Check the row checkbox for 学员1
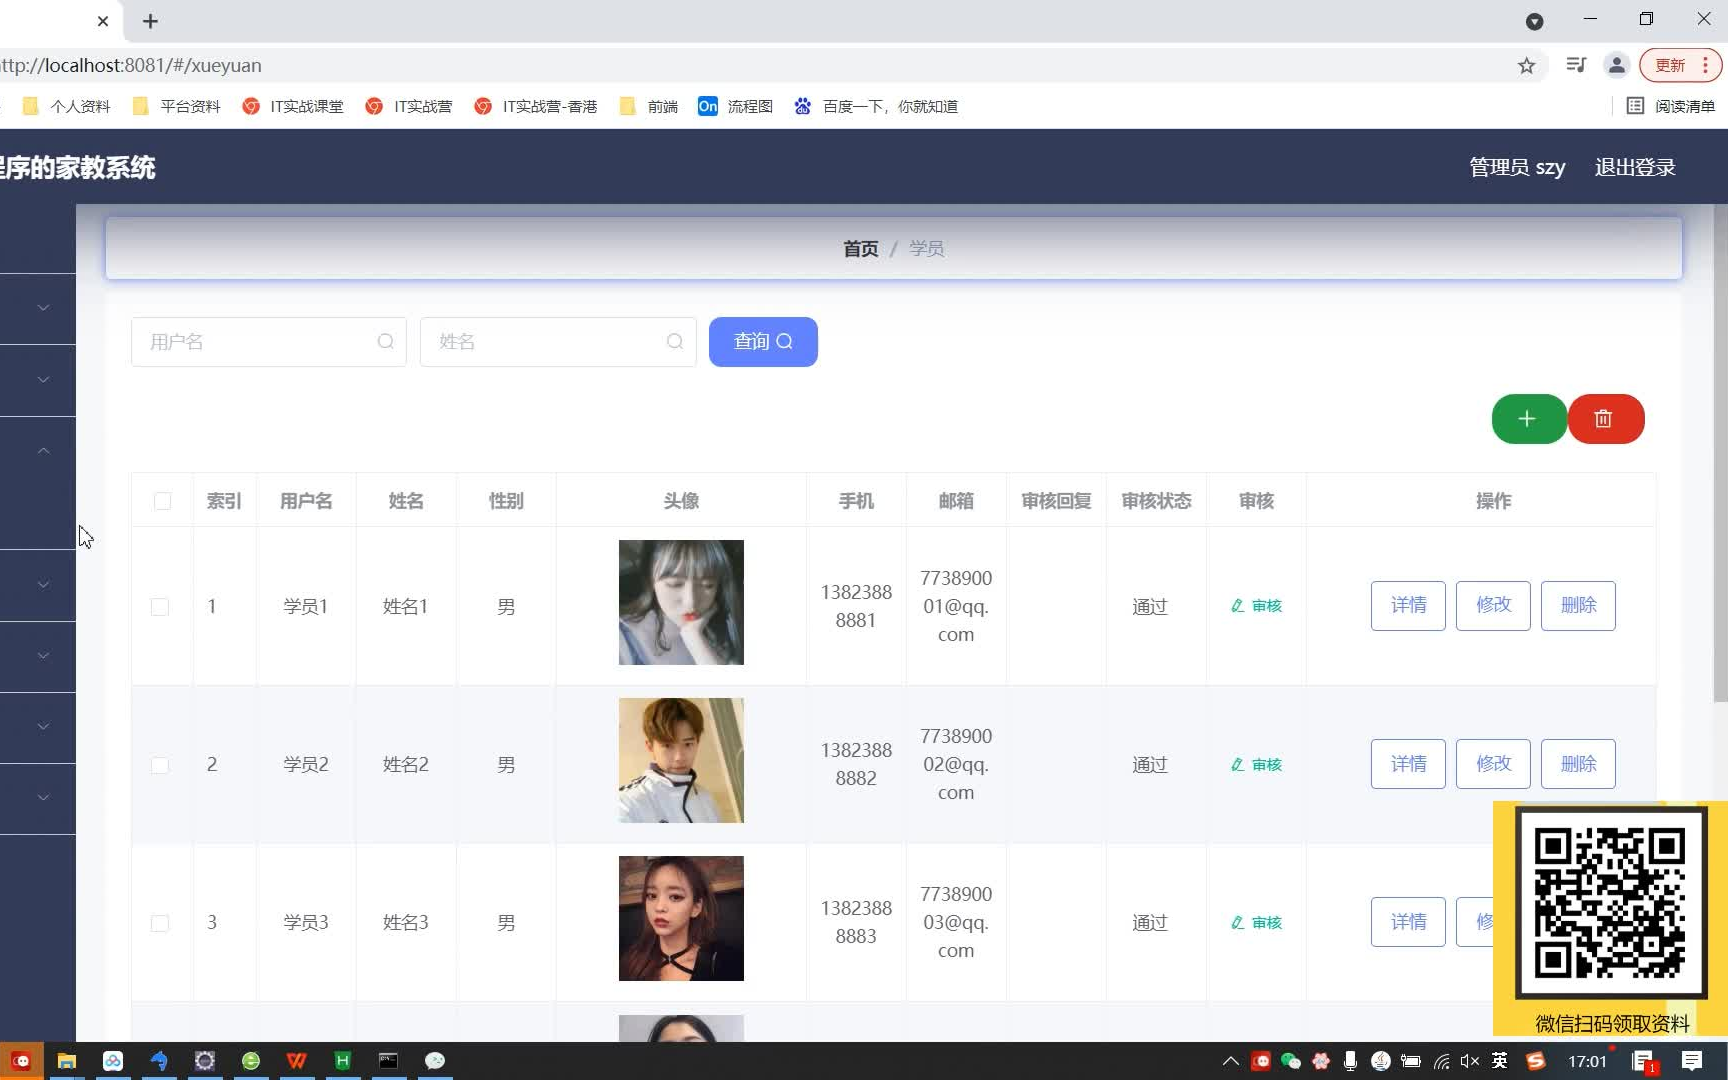Screen dimensions: 1728x1080 [160, 606]
